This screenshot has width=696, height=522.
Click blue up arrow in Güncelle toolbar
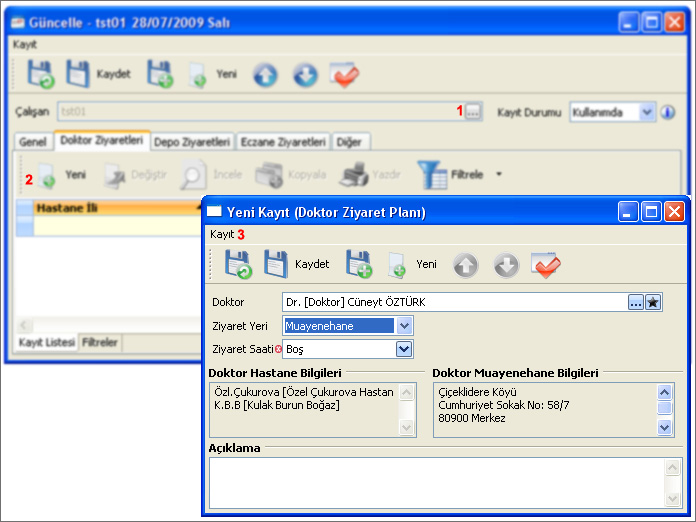coord(265,75)
